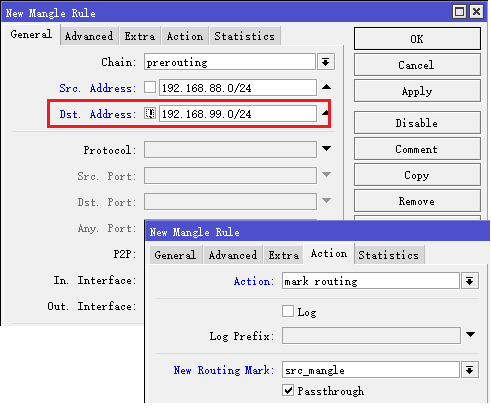The width and height of the screenshot is (491, 413).
Task: Click the Action field with mark routing
Action: (371, 281)
